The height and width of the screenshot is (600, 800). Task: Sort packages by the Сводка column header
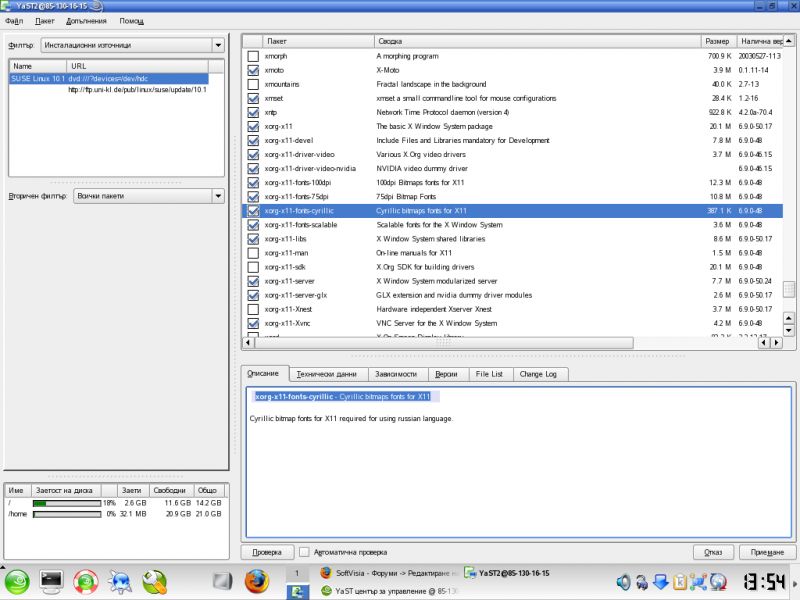click(538, 41)
